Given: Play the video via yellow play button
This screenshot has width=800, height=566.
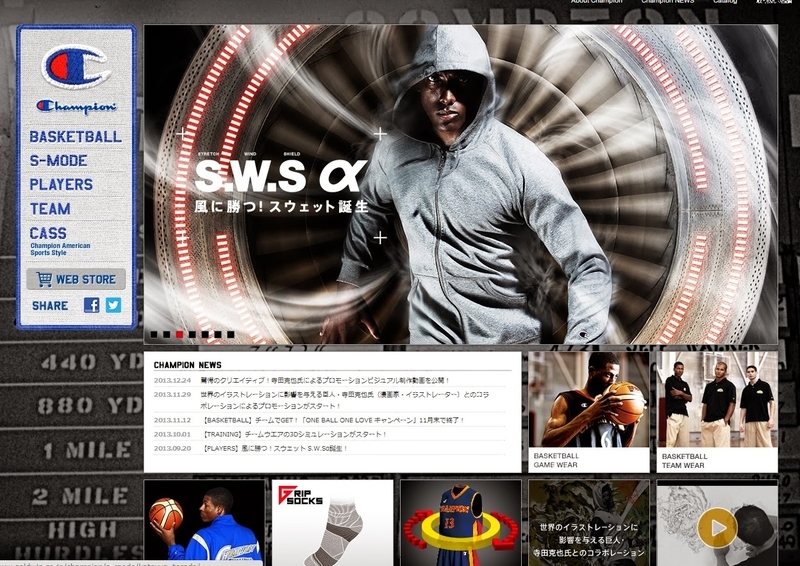Looking at the screenshot, I should pyautogui.click(x=717, y=528).
